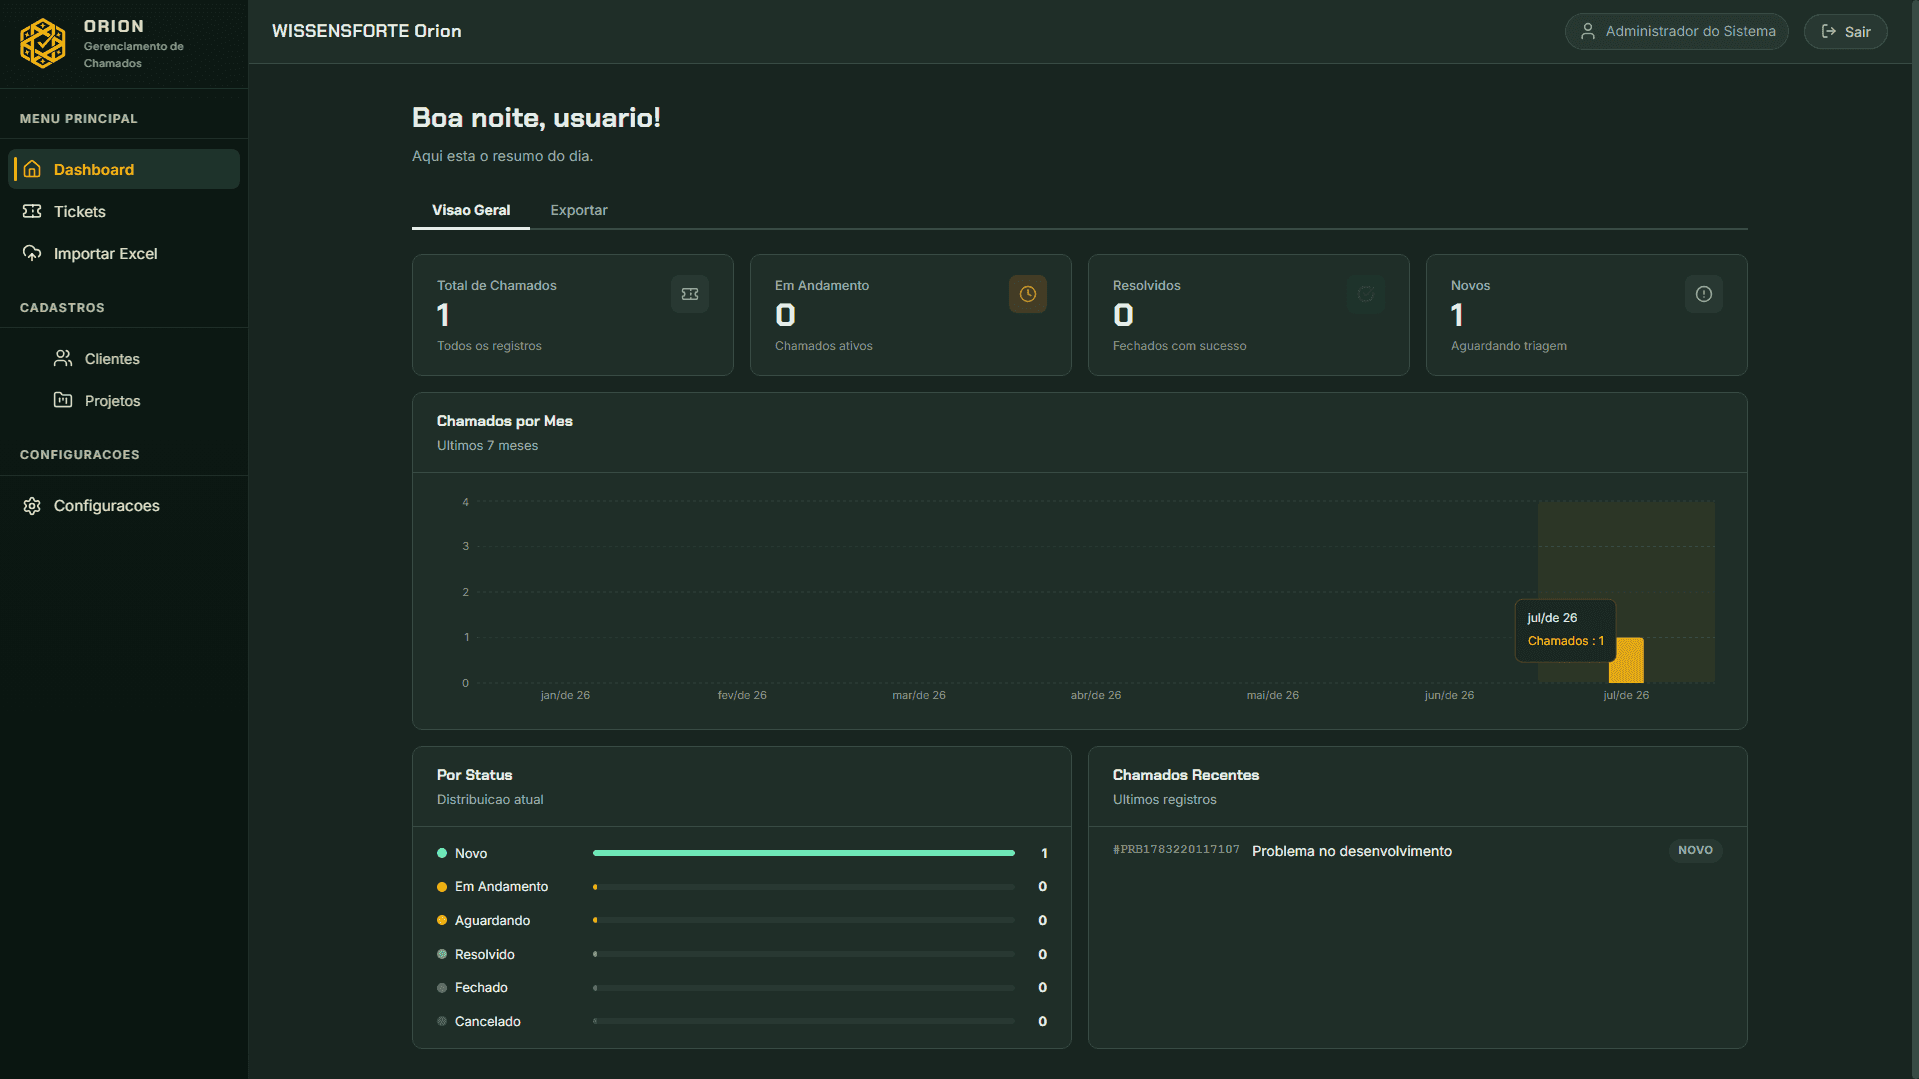1919x1079 pixels.
Task: Select the Em Andamento card
Action: (x=911, y=315)
